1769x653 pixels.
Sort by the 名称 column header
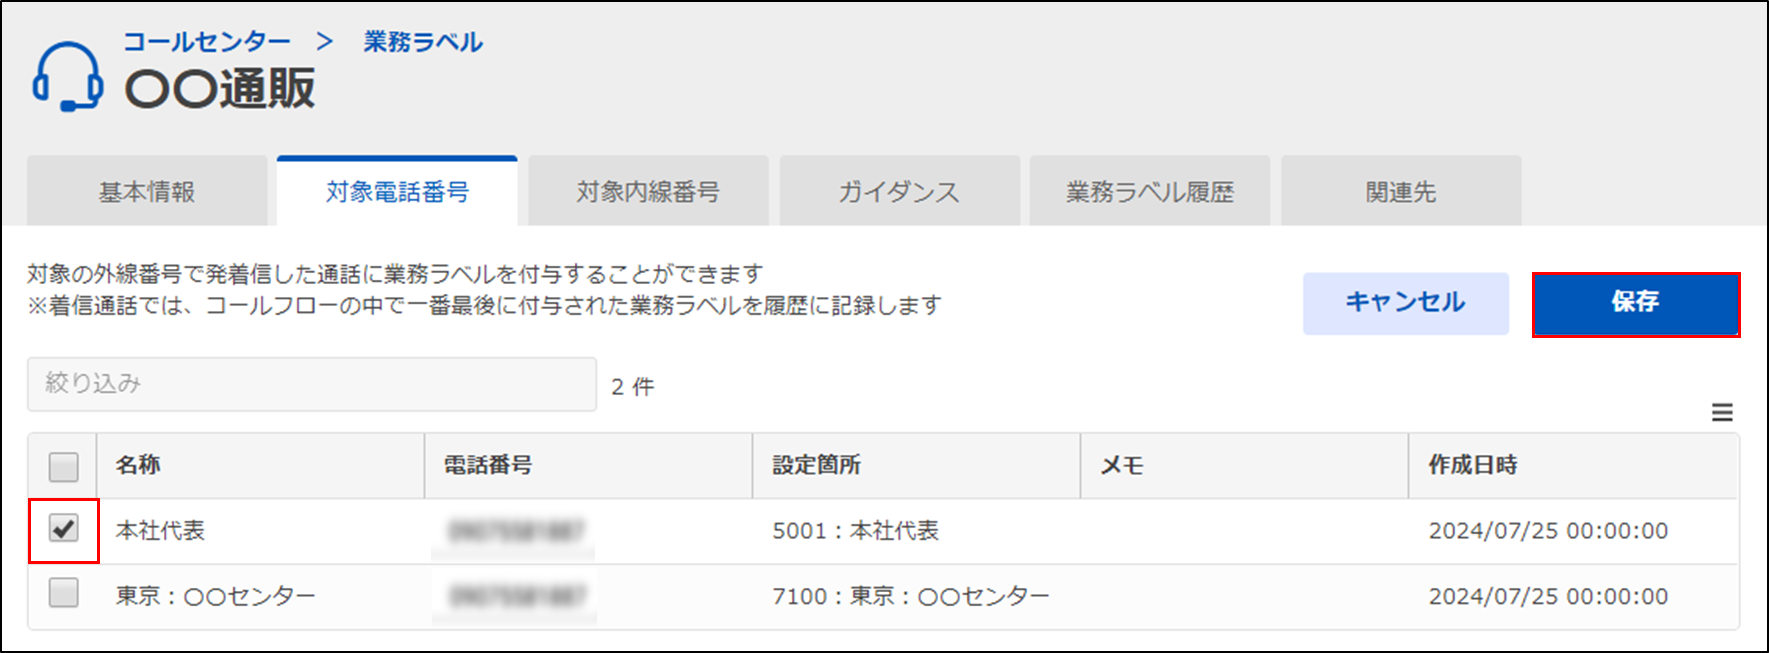[x=138, y=465]
